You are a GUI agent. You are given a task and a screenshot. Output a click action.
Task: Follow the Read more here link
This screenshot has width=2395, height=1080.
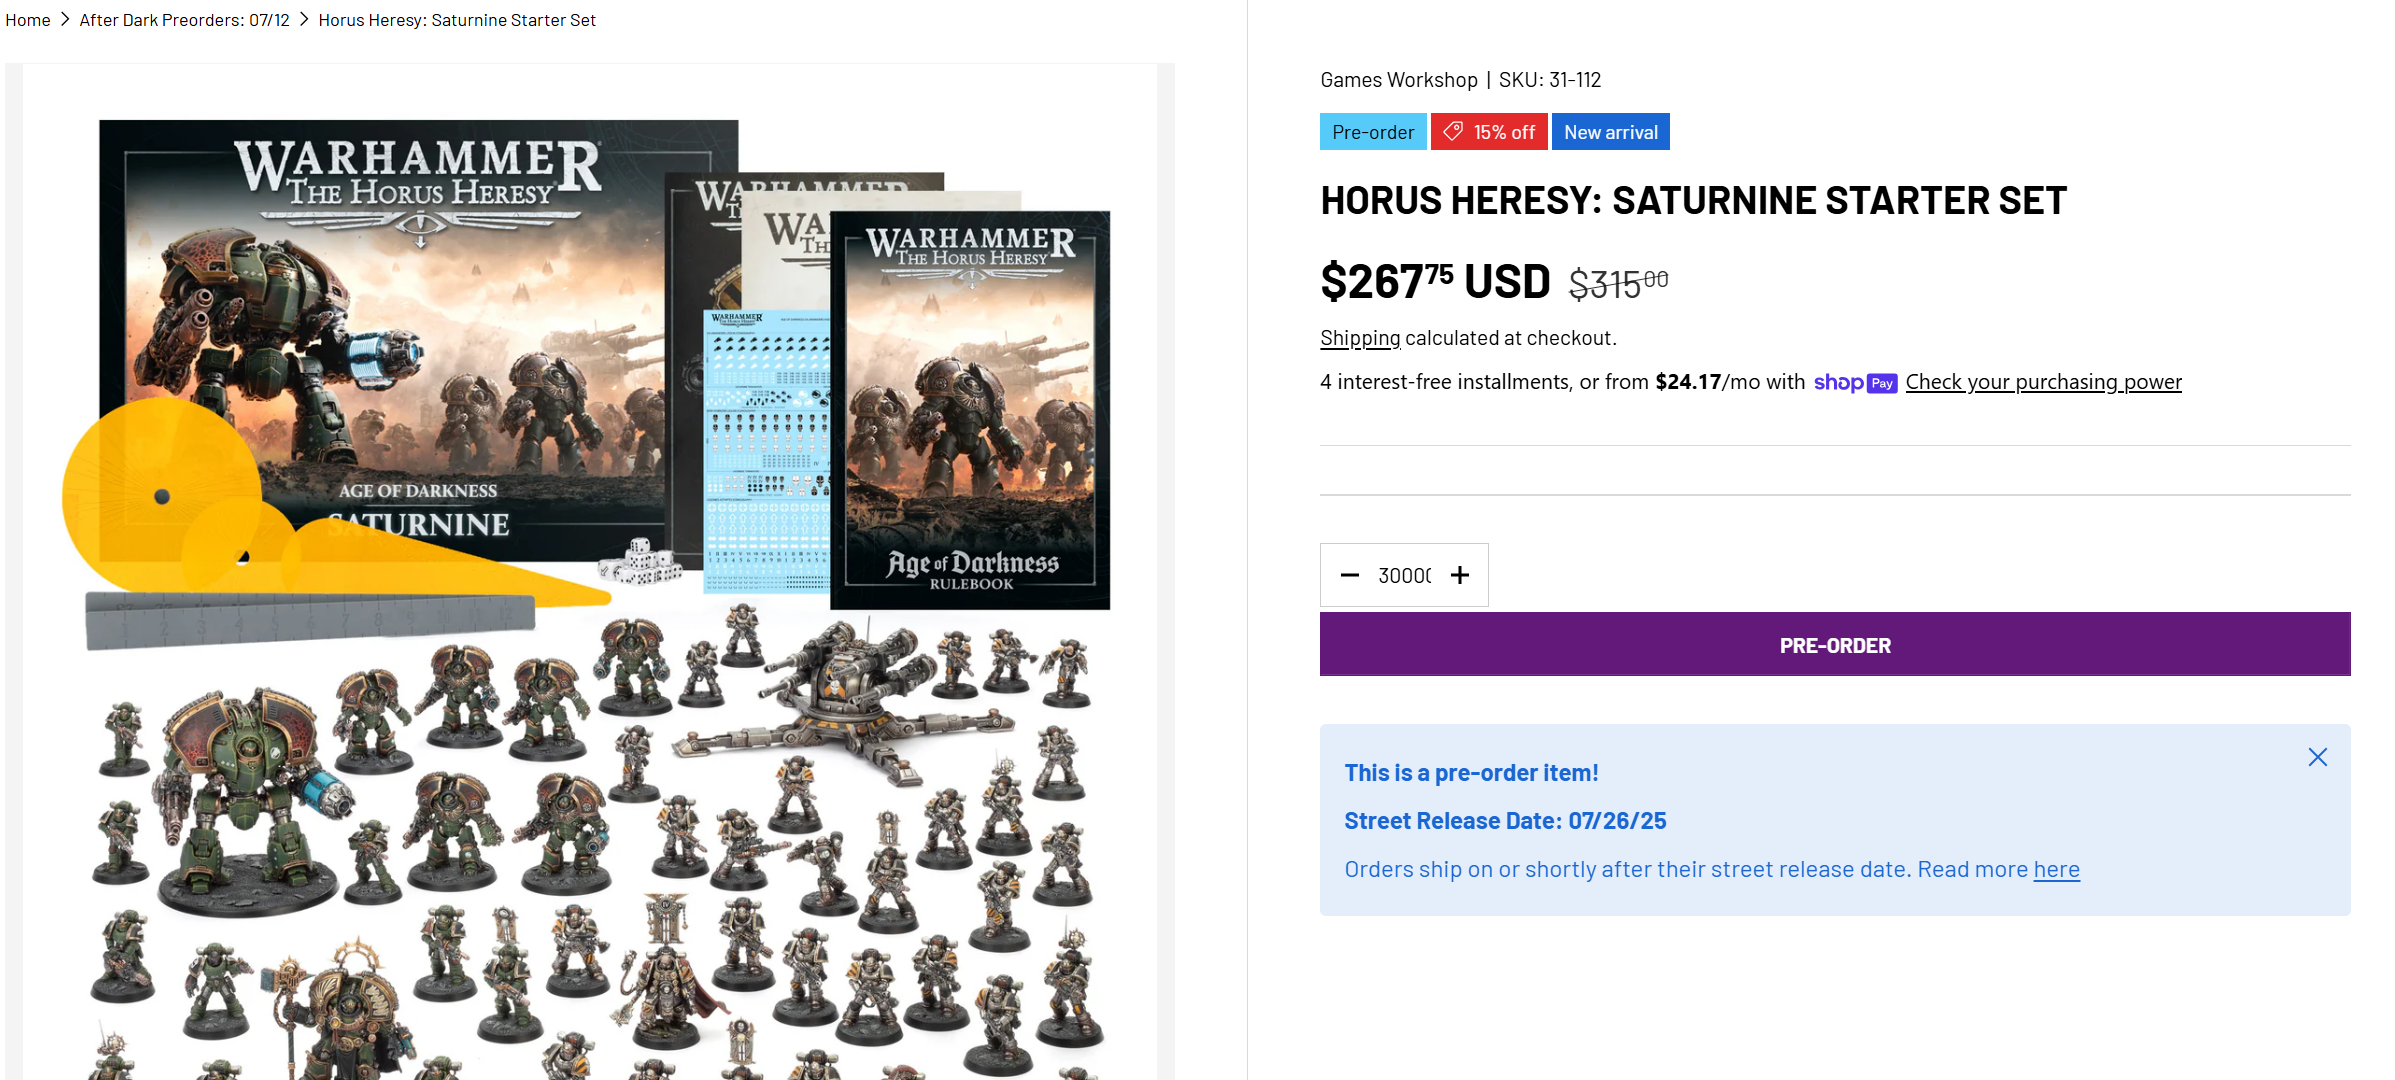coord(2056,870)
